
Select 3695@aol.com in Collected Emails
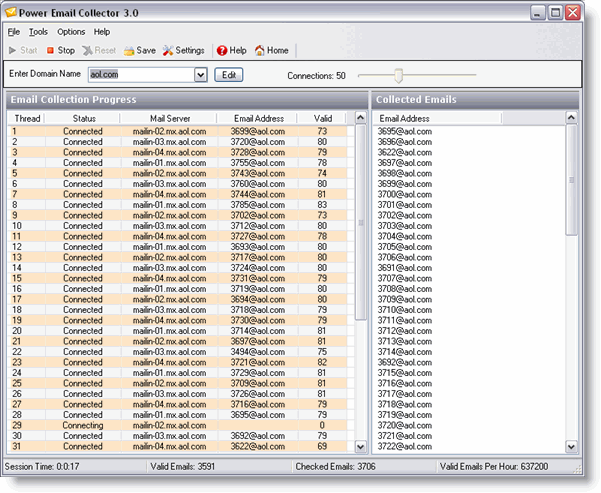[405, 131]
